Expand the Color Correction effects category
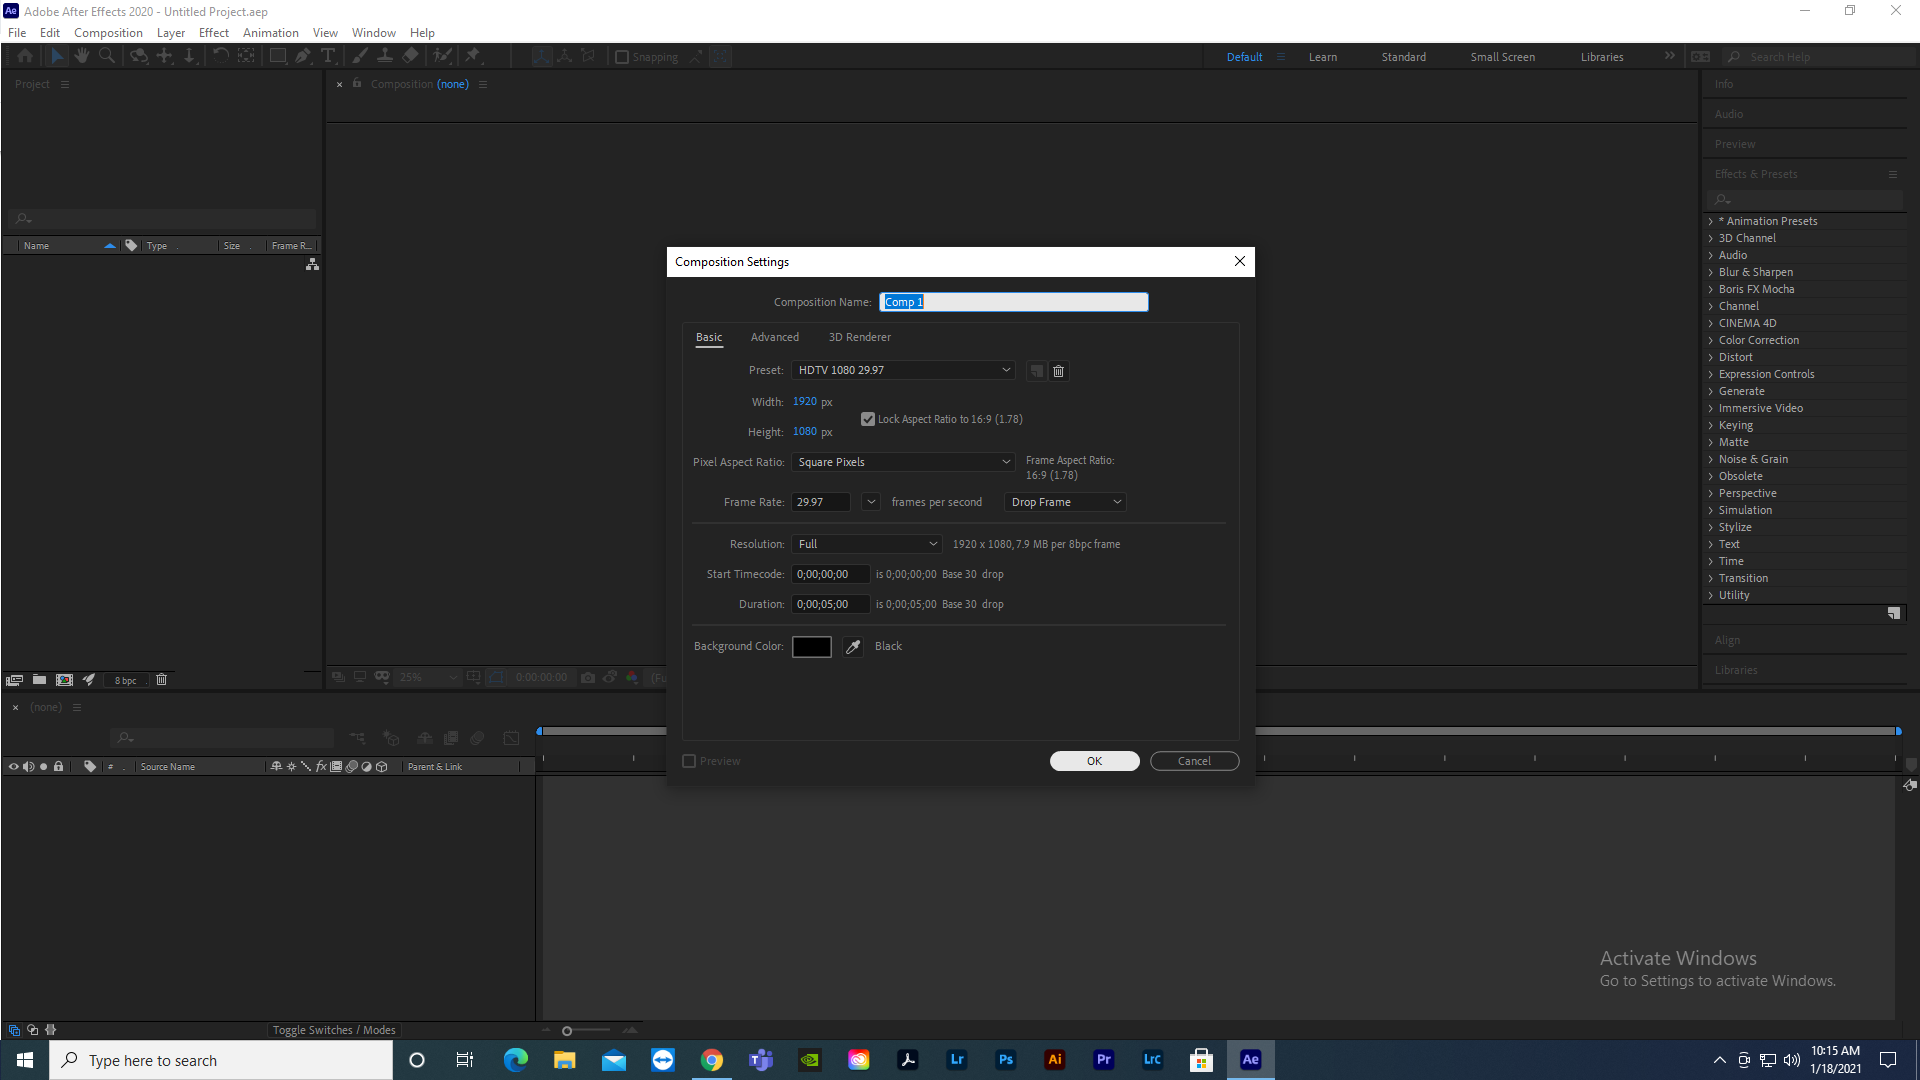Image resolution: width=1920 pixels, height=1080 pixels. (1710, 341)
